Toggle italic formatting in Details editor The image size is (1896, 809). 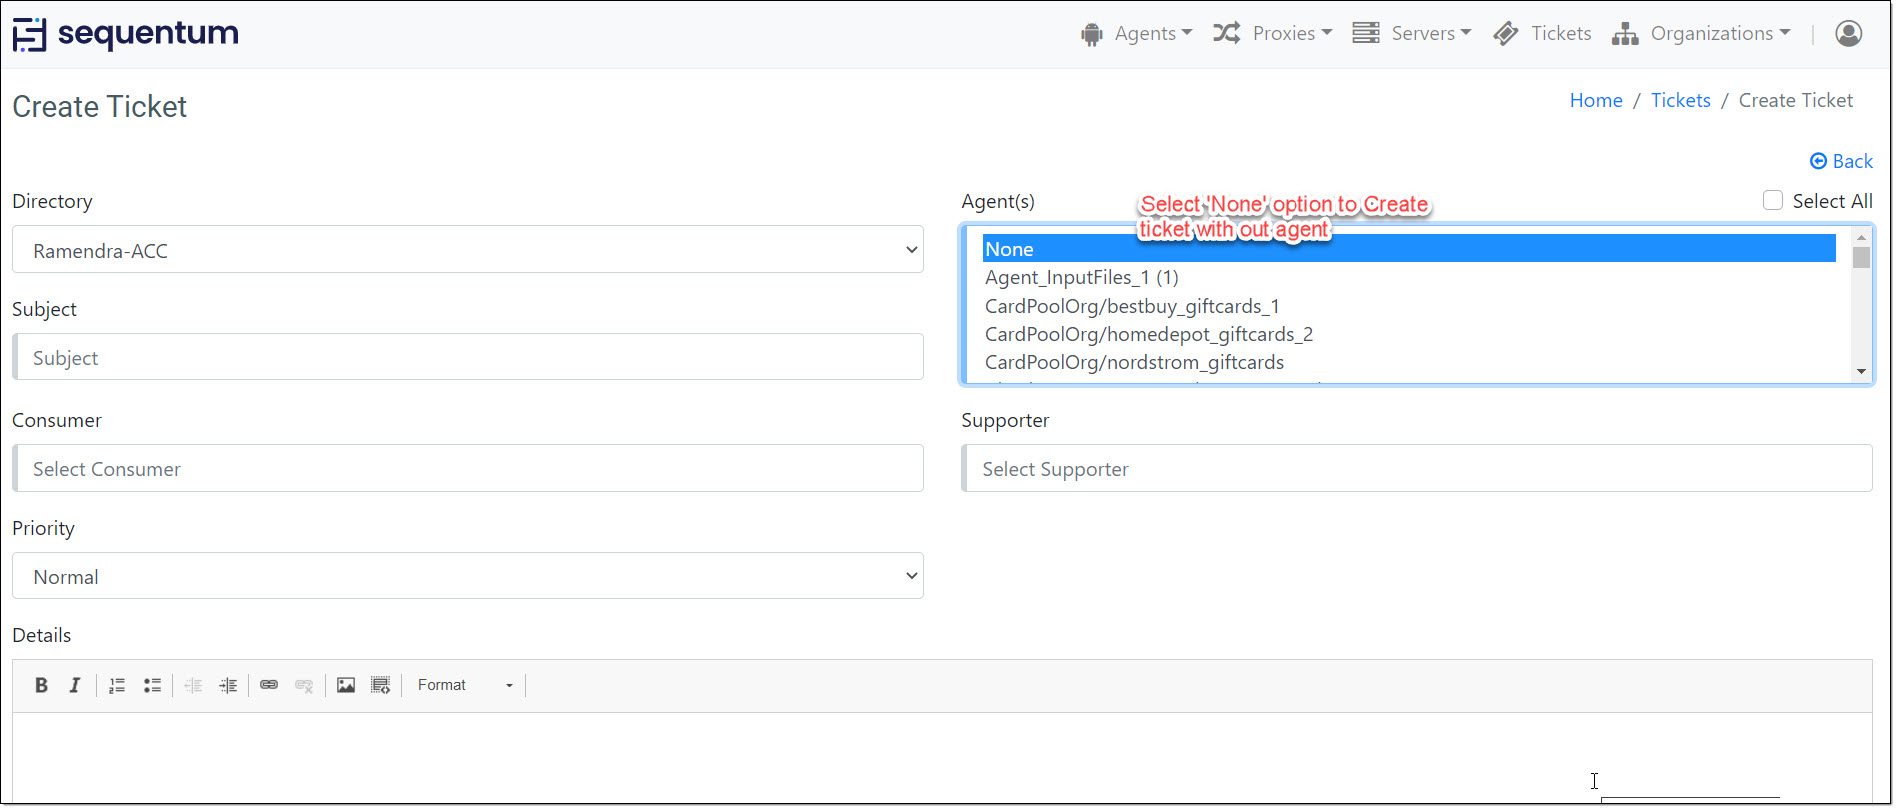tap(75, 685)
